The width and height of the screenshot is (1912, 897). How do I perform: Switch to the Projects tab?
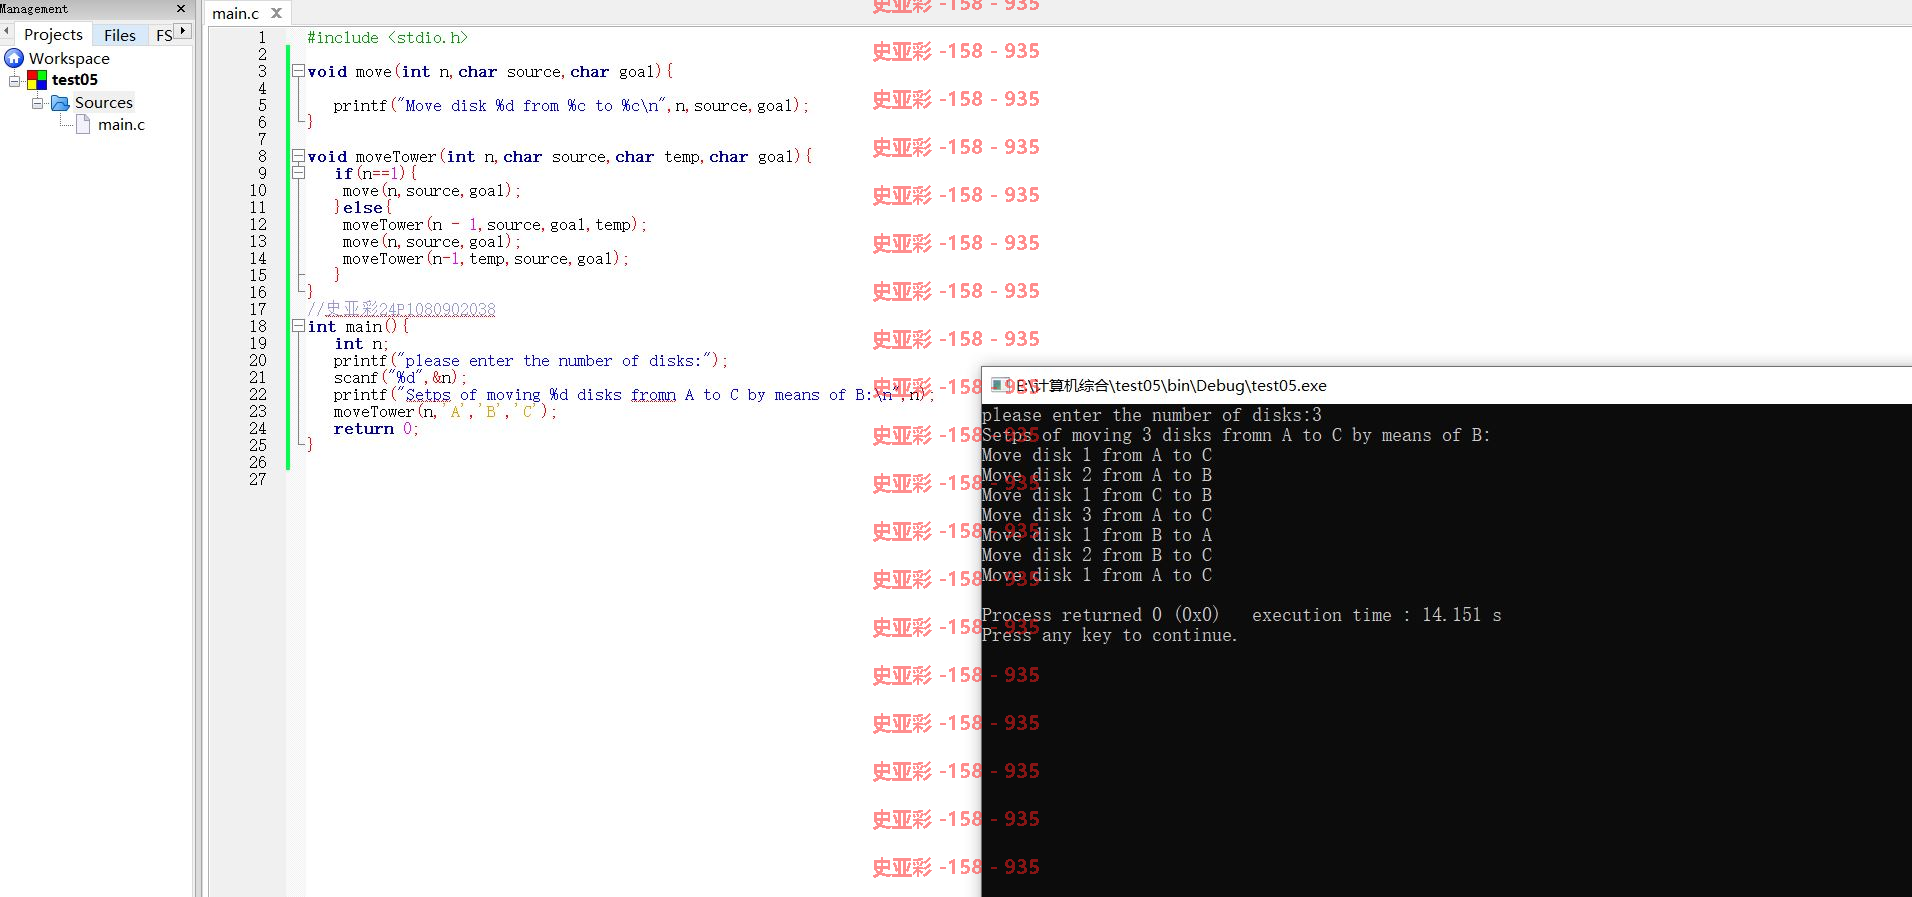pyautogui.click(x=53, y=35)
